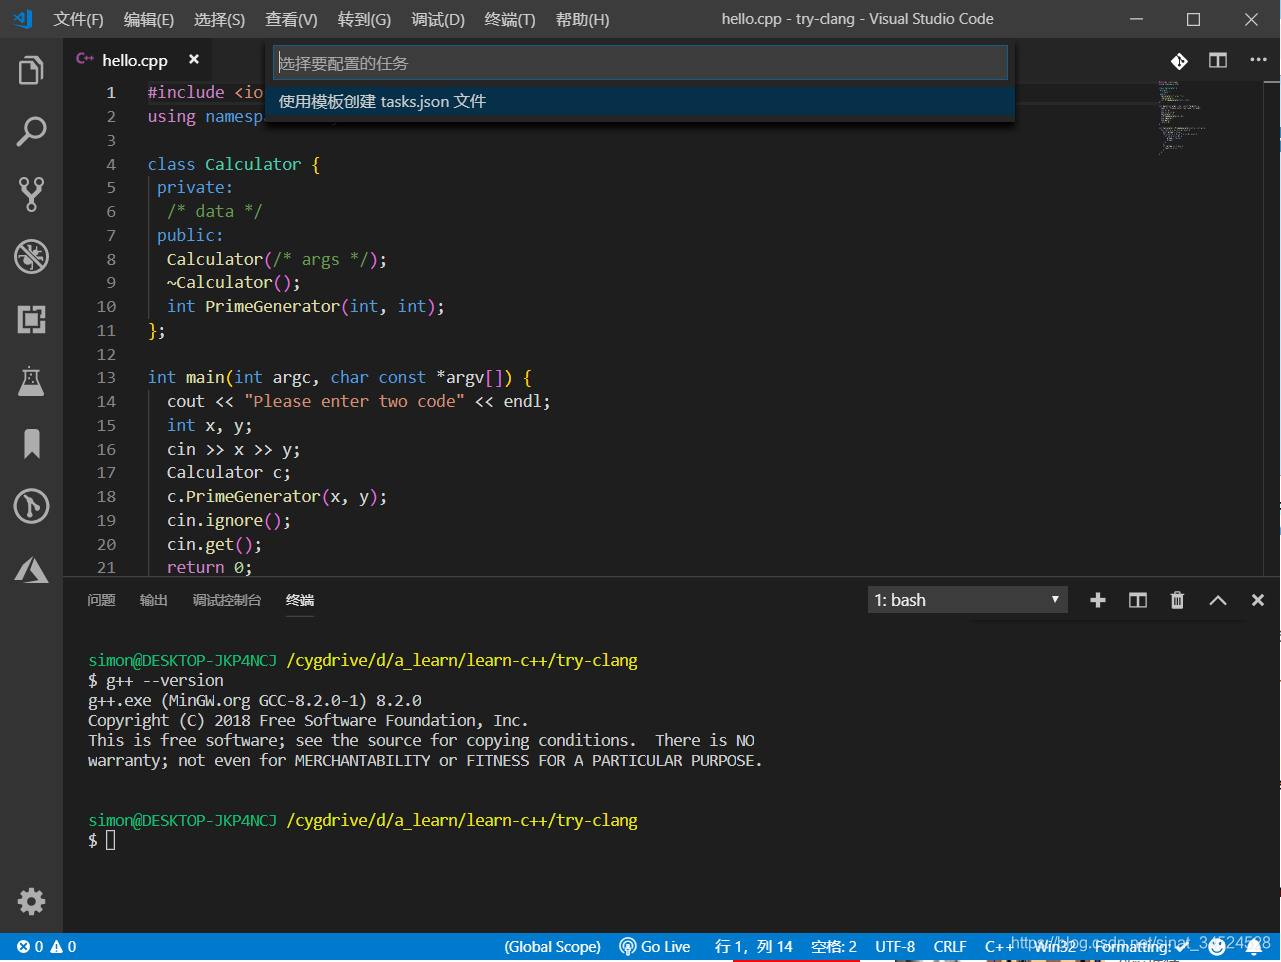This screenshot has width=1281, height=962.
Task: Split the terminal panel
Action: pos(1138,600)
